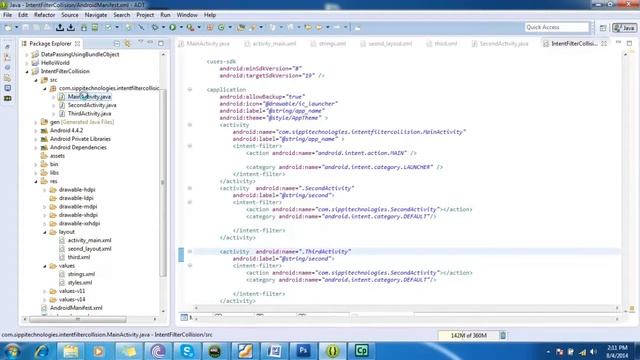This screenshot has width=640, height=360.
Task: Click the Debug bug toolbar icon
Action: (155, 27)
